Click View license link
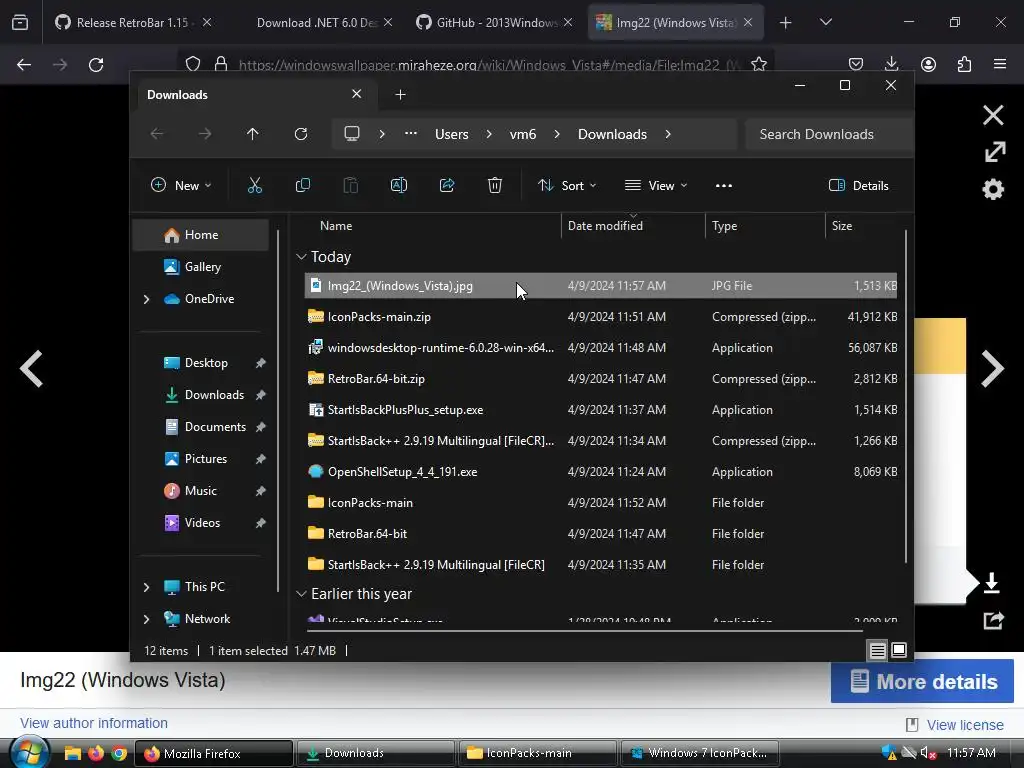Viewport: 1024px width, 768px height. 965,725
